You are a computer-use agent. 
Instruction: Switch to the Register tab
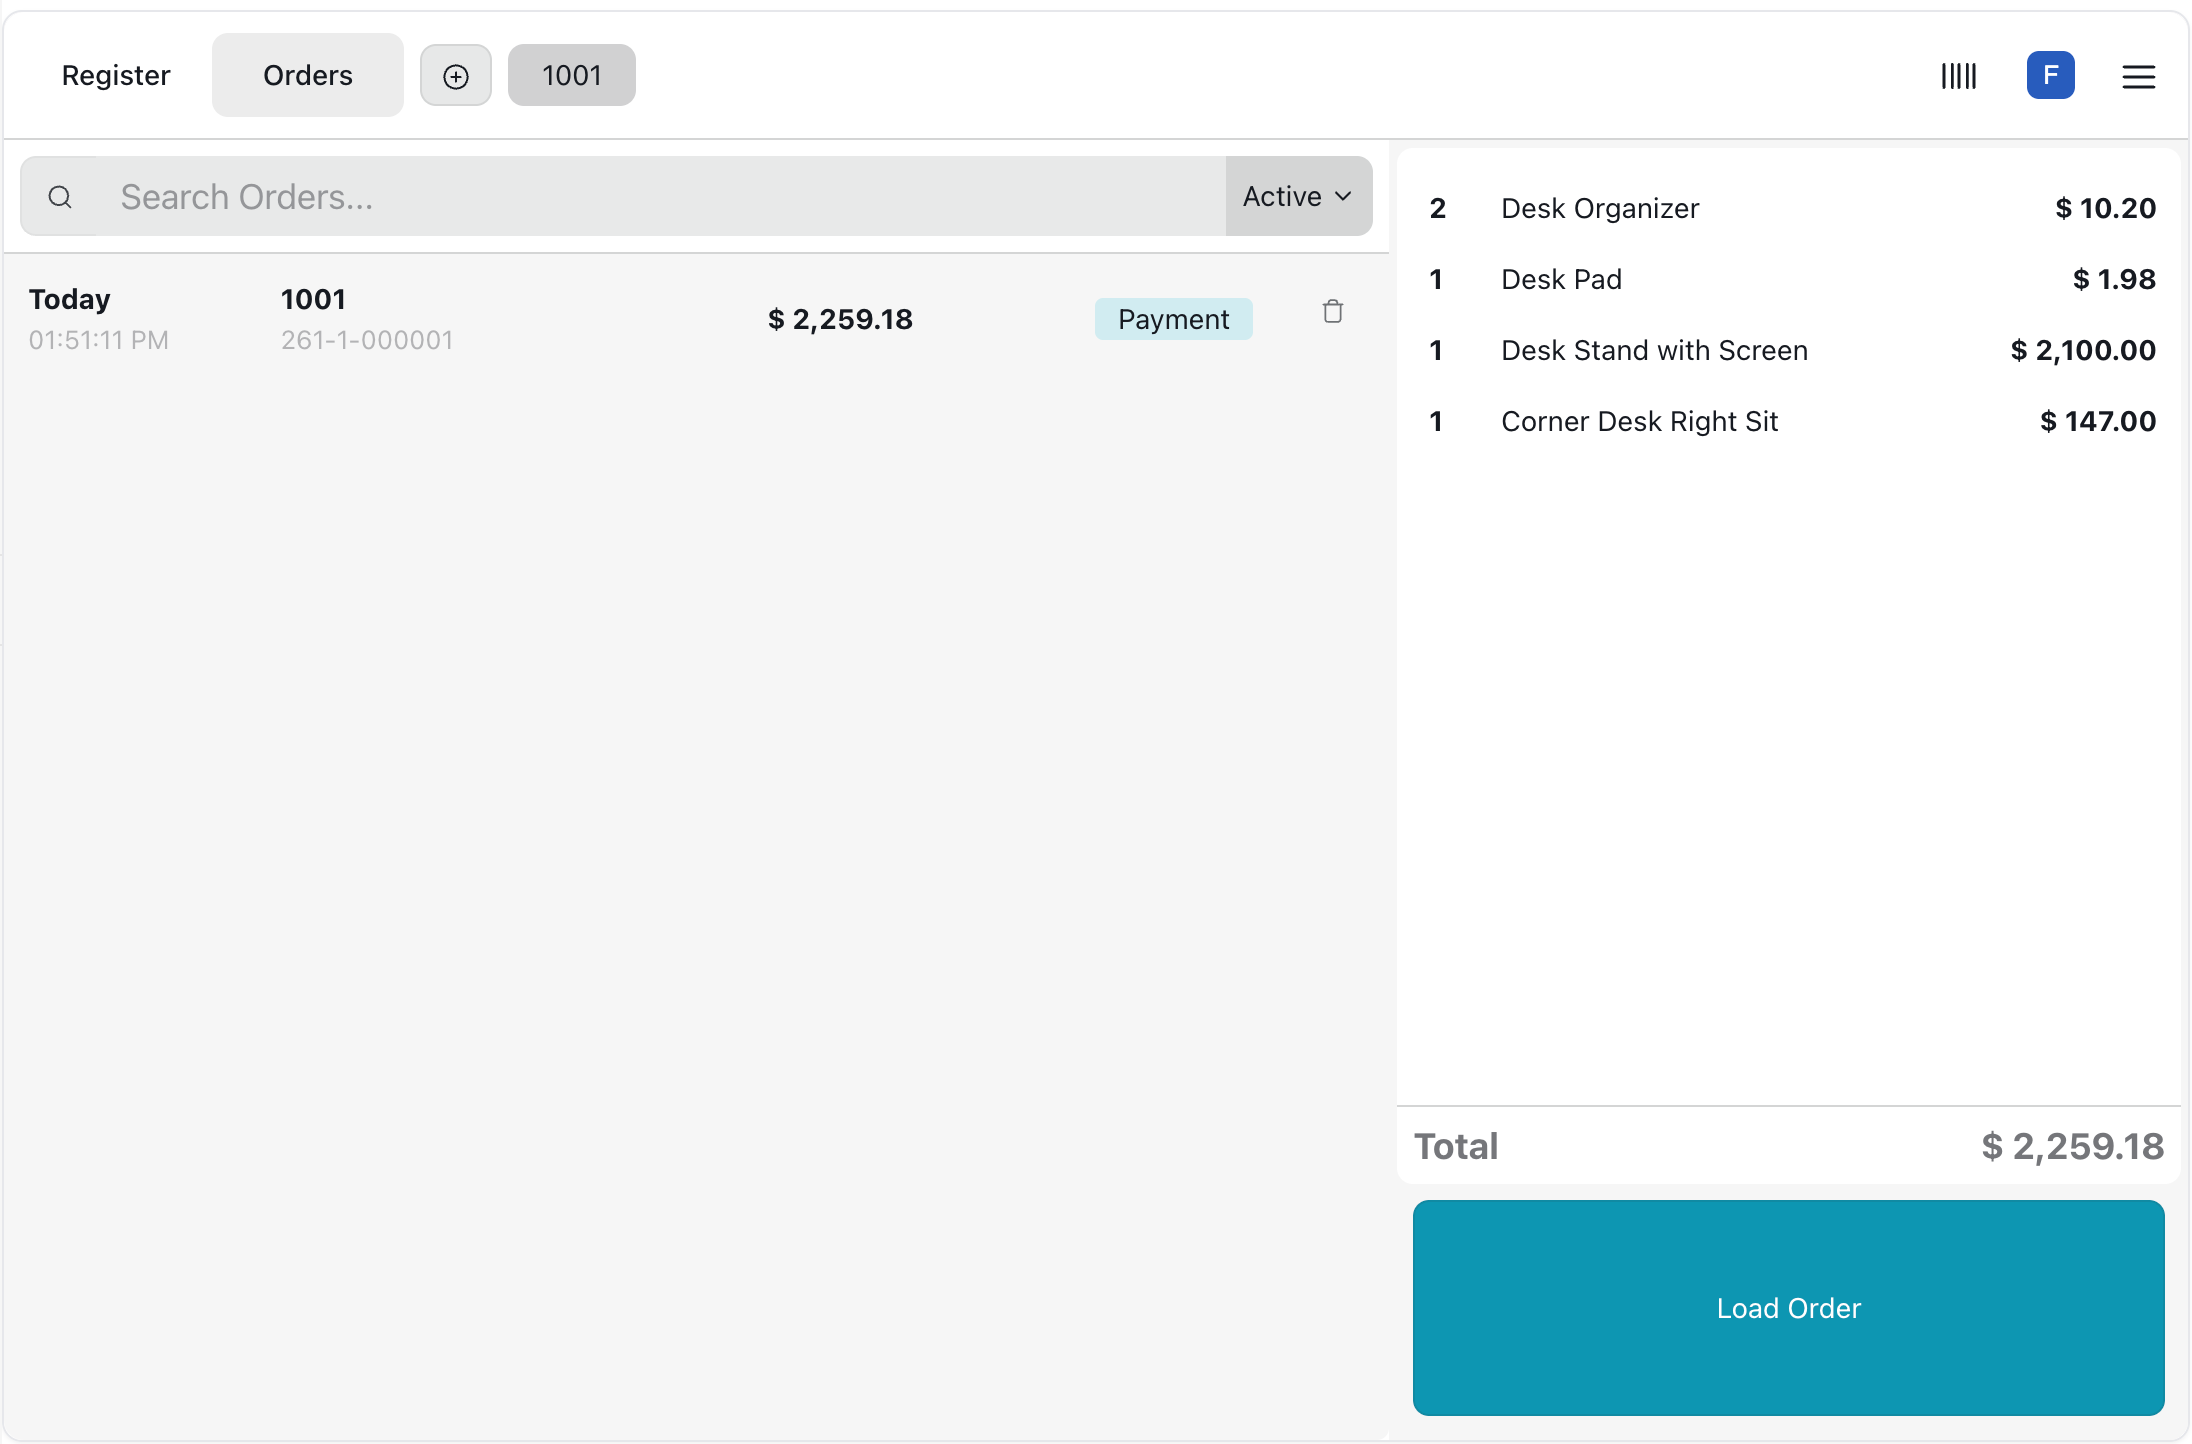[116, 76]
